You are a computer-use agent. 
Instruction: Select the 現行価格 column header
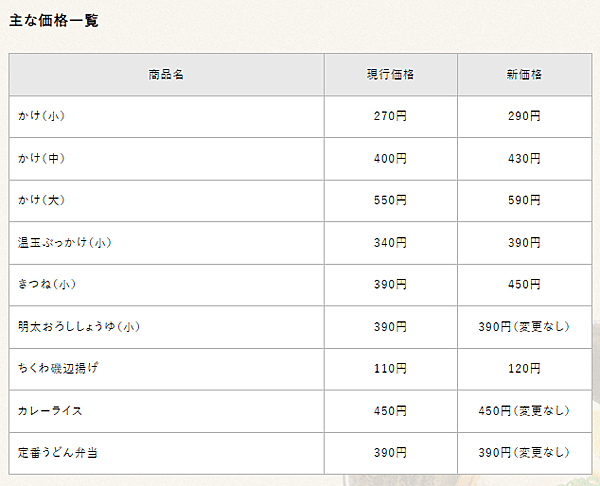tap(390, 74)
